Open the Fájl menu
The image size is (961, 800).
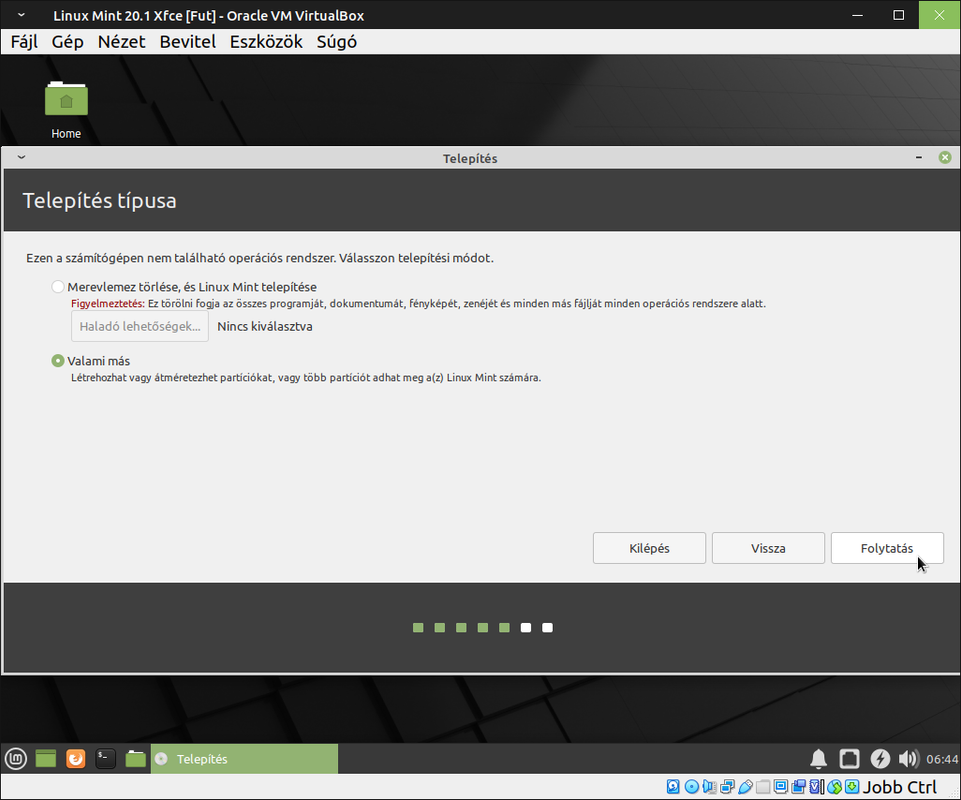[x=24, y=42]
